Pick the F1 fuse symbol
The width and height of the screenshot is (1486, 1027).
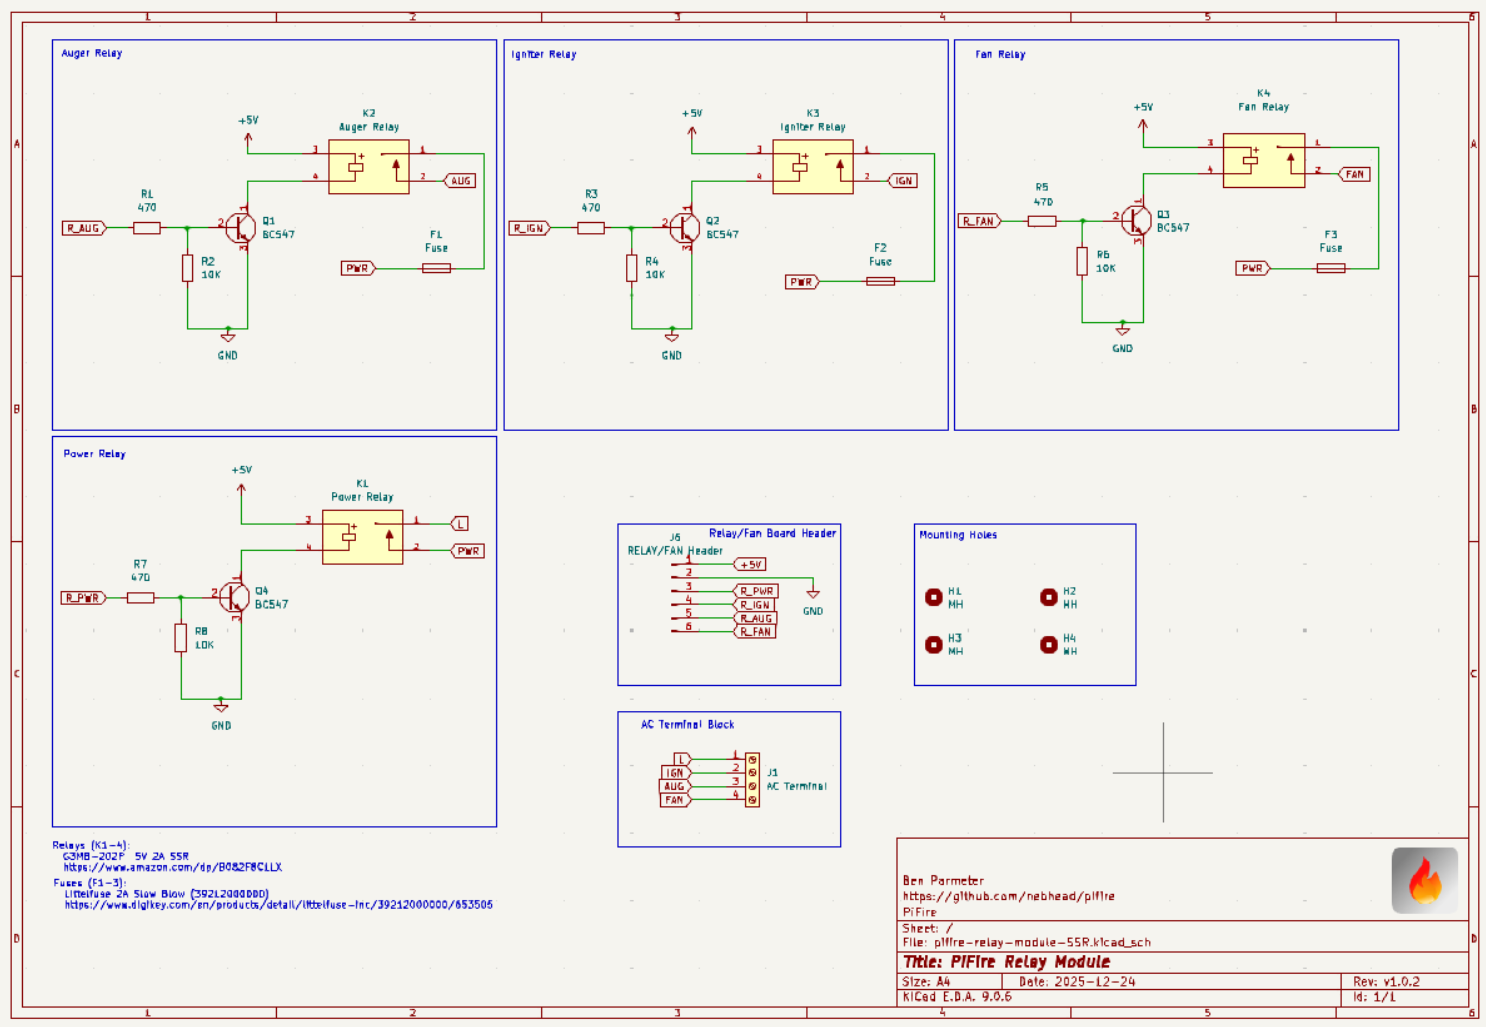pyautogui.click(x=436, y=268)
